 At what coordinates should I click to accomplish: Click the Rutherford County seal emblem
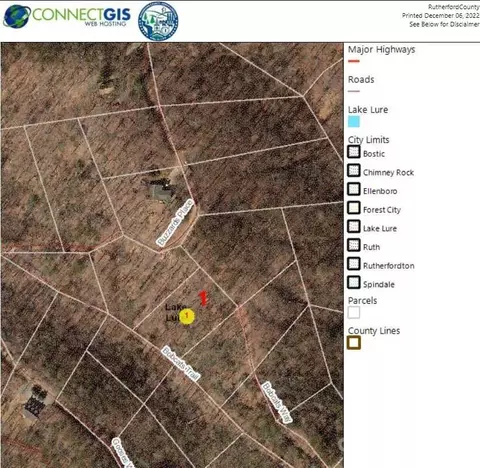[x=158, y=21]
